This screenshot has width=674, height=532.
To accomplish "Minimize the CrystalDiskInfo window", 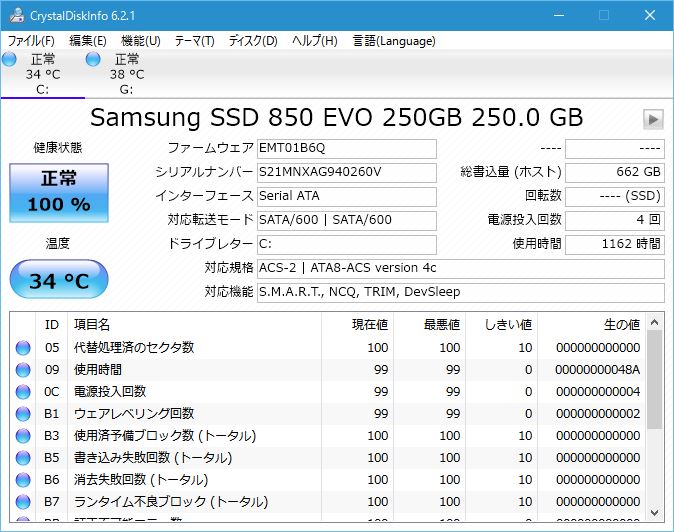I will coord(559,15).
